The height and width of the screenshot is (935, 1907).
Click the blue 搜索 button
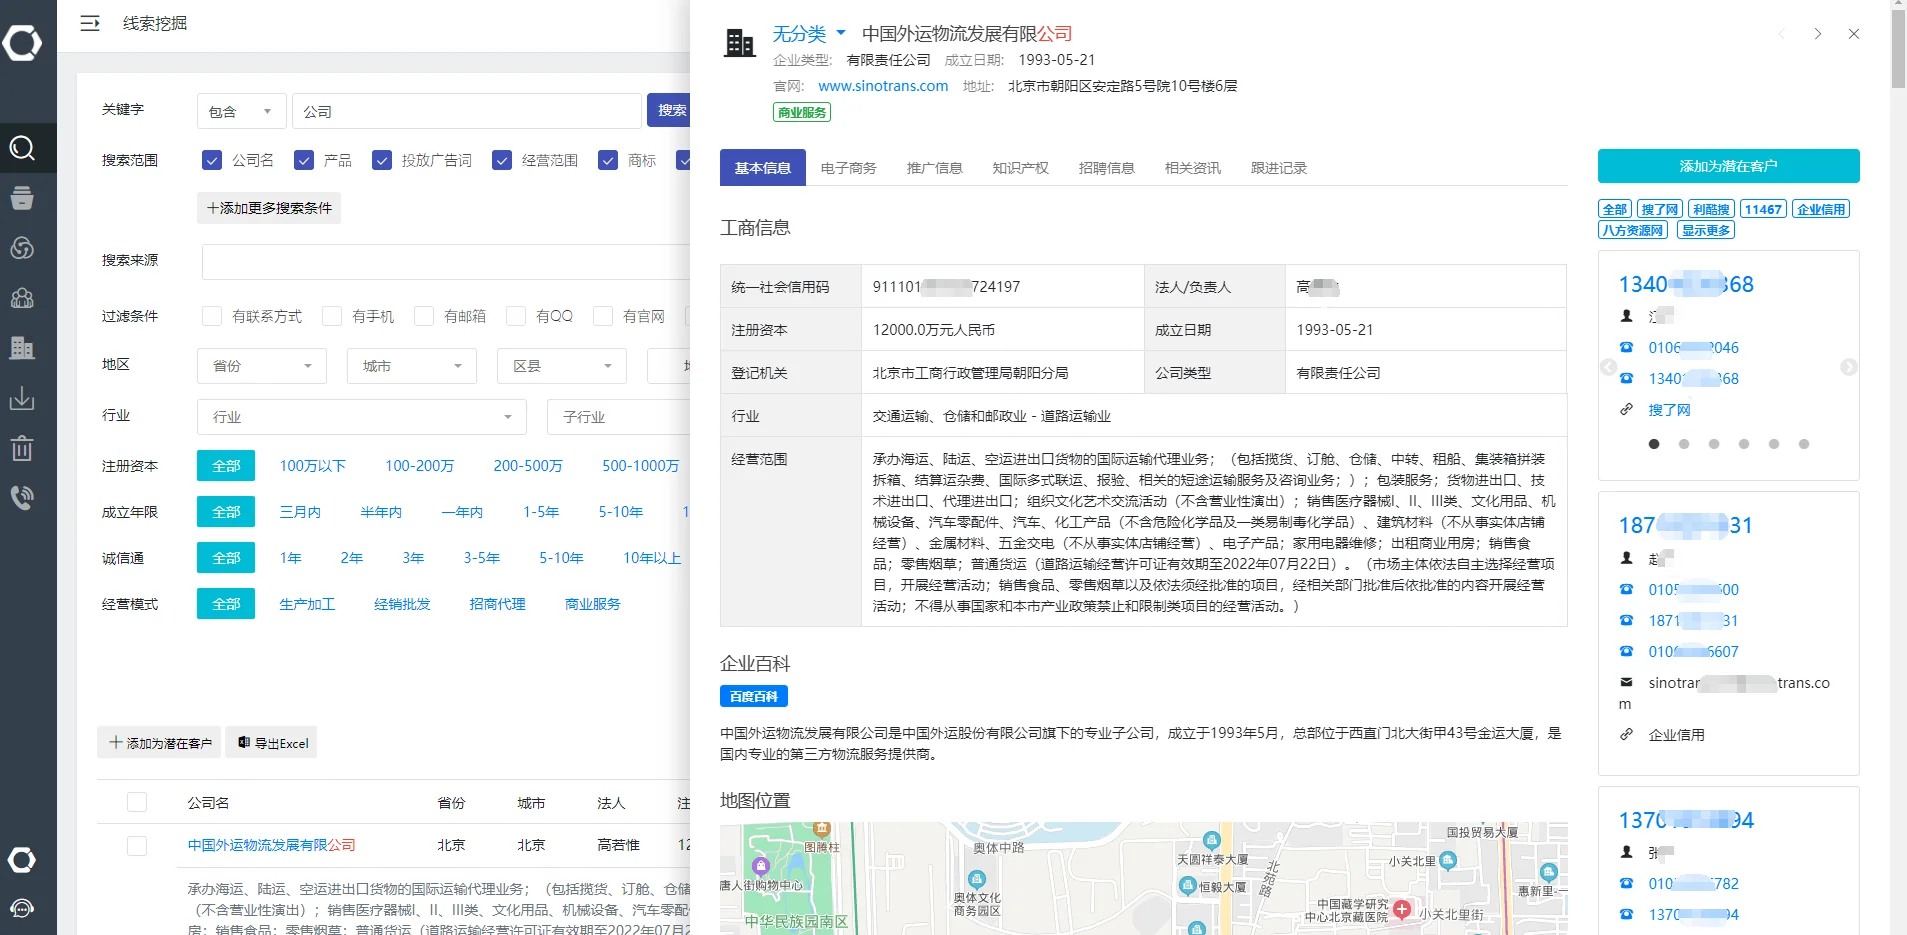click(x=670, y=110)
